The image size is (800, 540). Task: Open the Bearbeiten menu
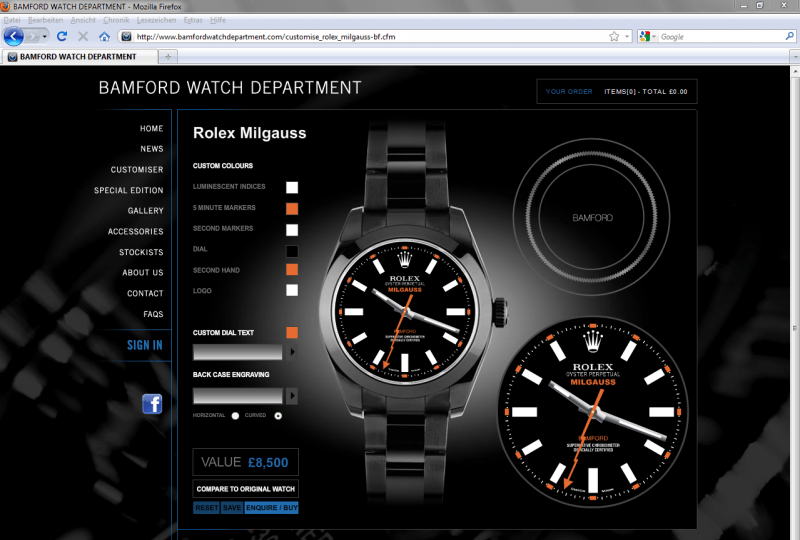click(45, 20)
